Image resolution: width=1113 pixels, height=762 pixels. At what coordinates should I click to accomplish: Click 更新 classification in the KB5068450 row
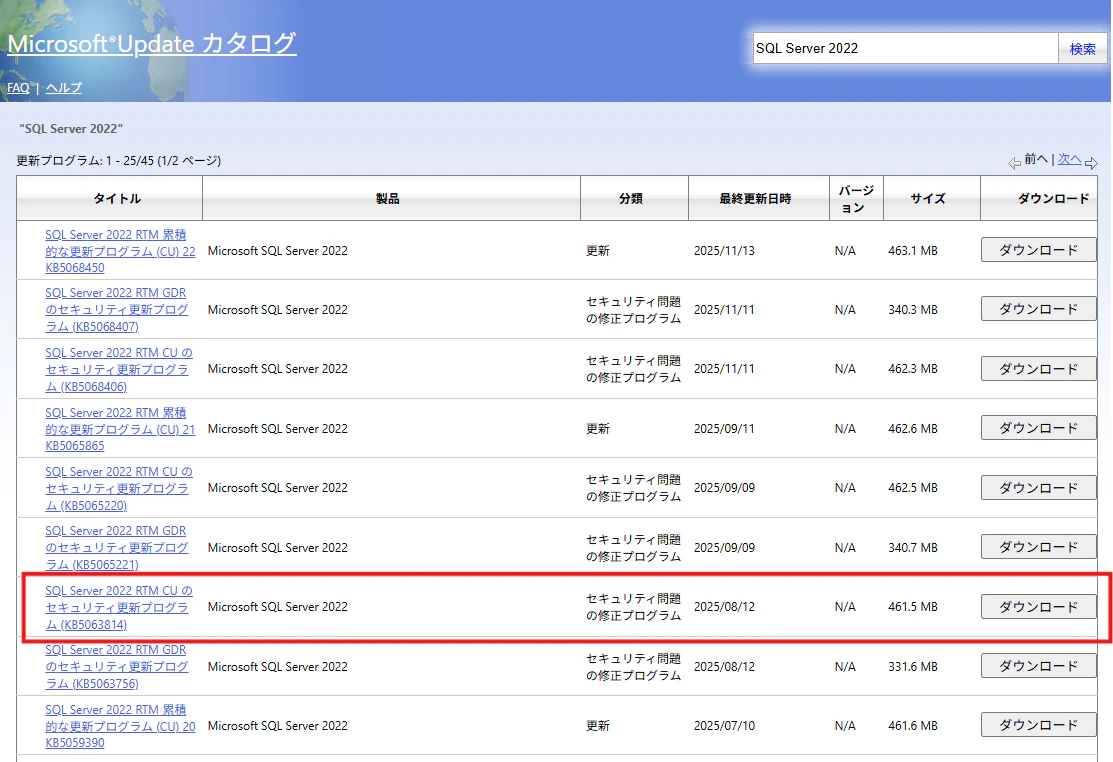pyautogui.click(x=598, y=250)
